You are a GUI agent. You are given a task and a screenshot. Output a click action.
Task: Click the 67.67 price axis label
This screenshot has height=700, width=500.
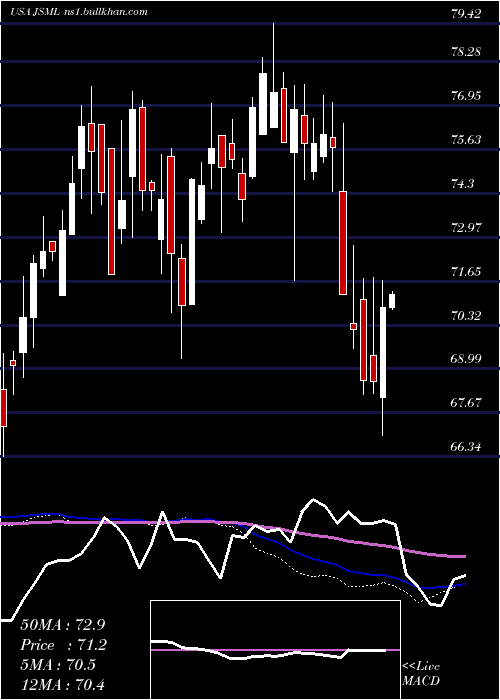coord(466,403)
